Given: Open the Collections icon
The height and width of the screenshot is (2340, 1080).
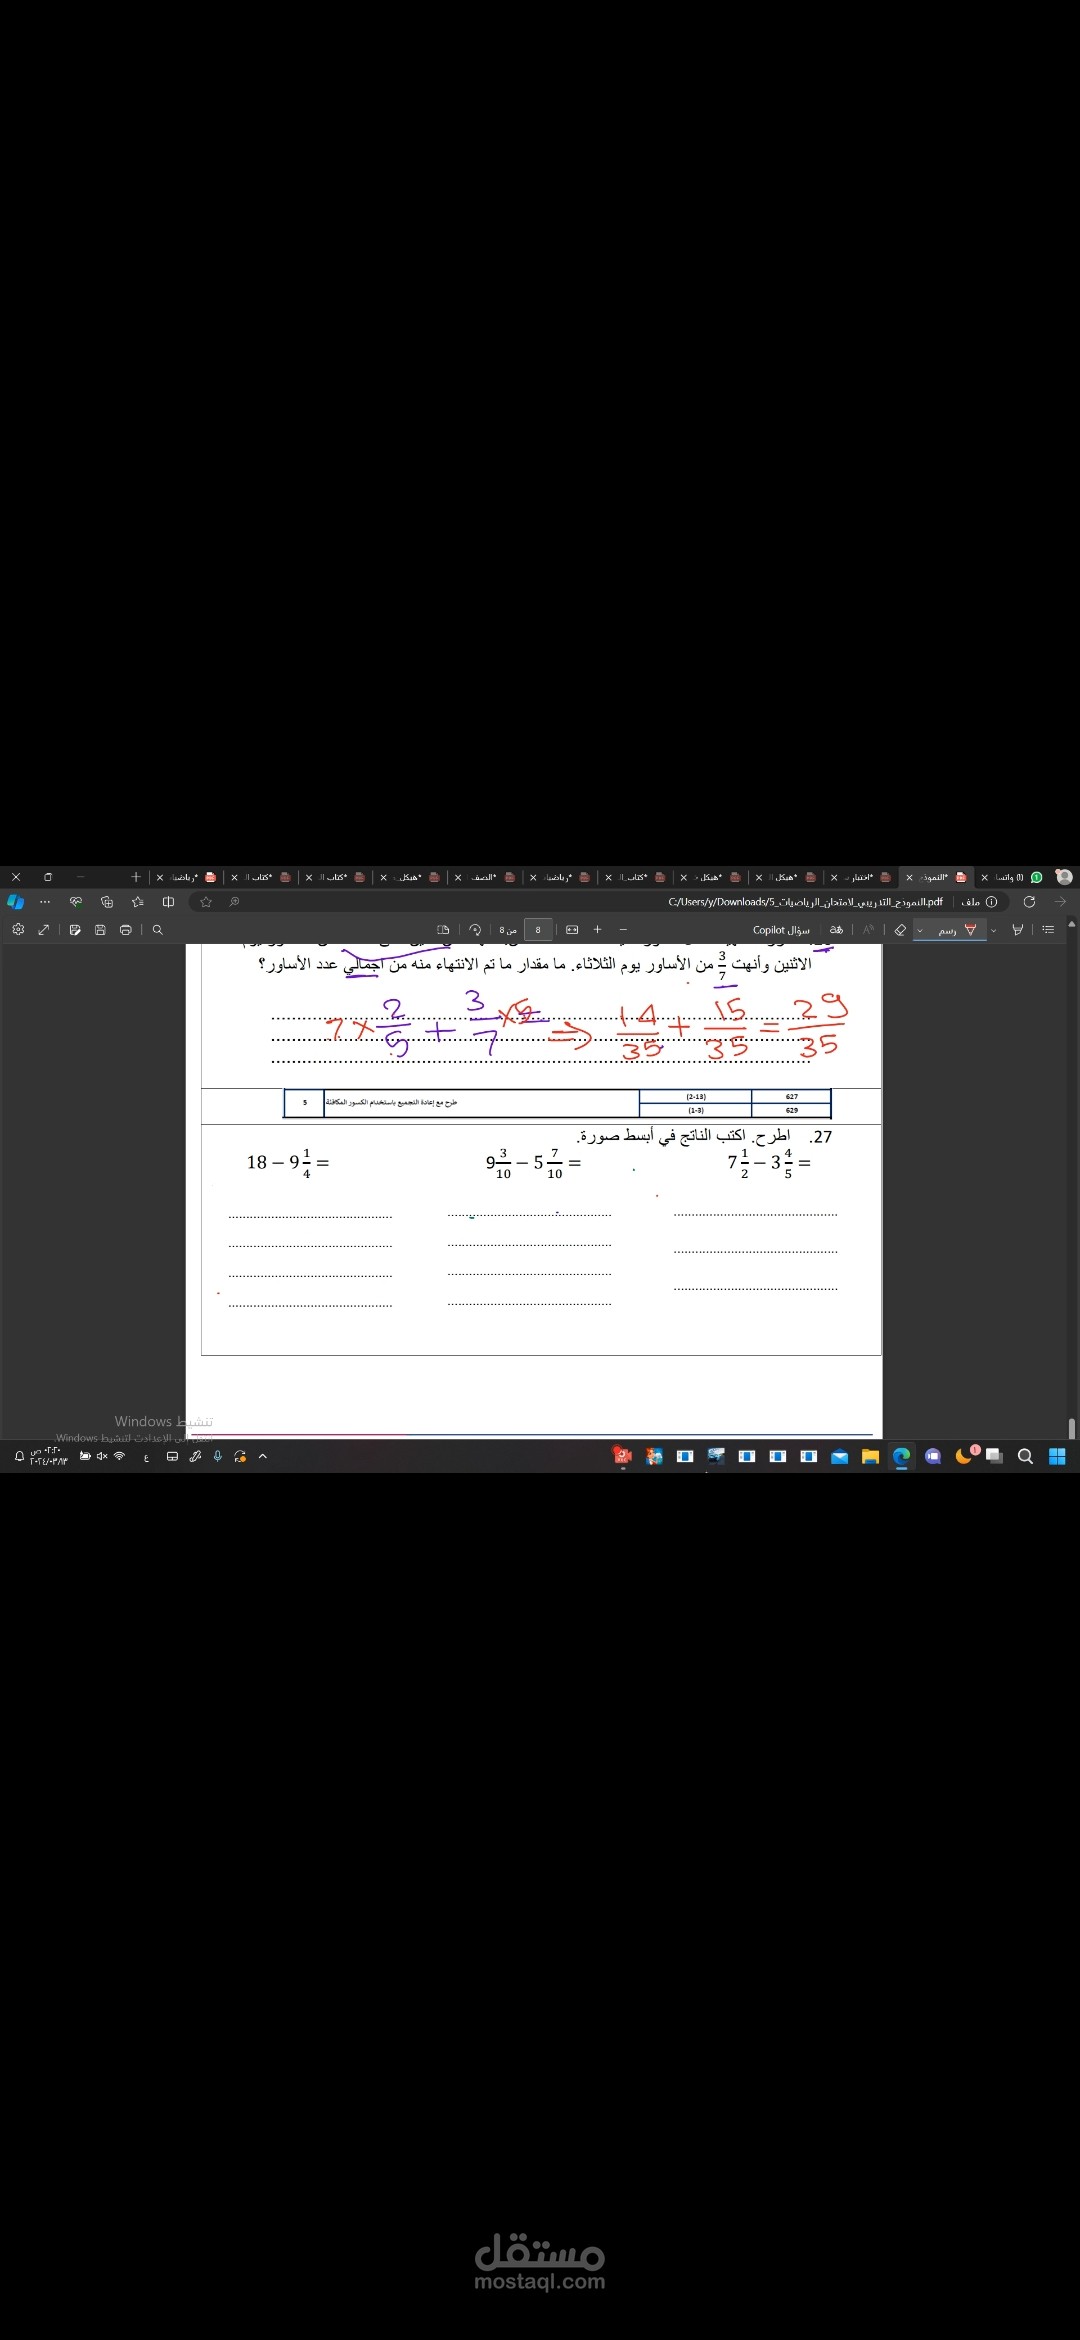Looking at the screenshot, I should click(107, 901).
